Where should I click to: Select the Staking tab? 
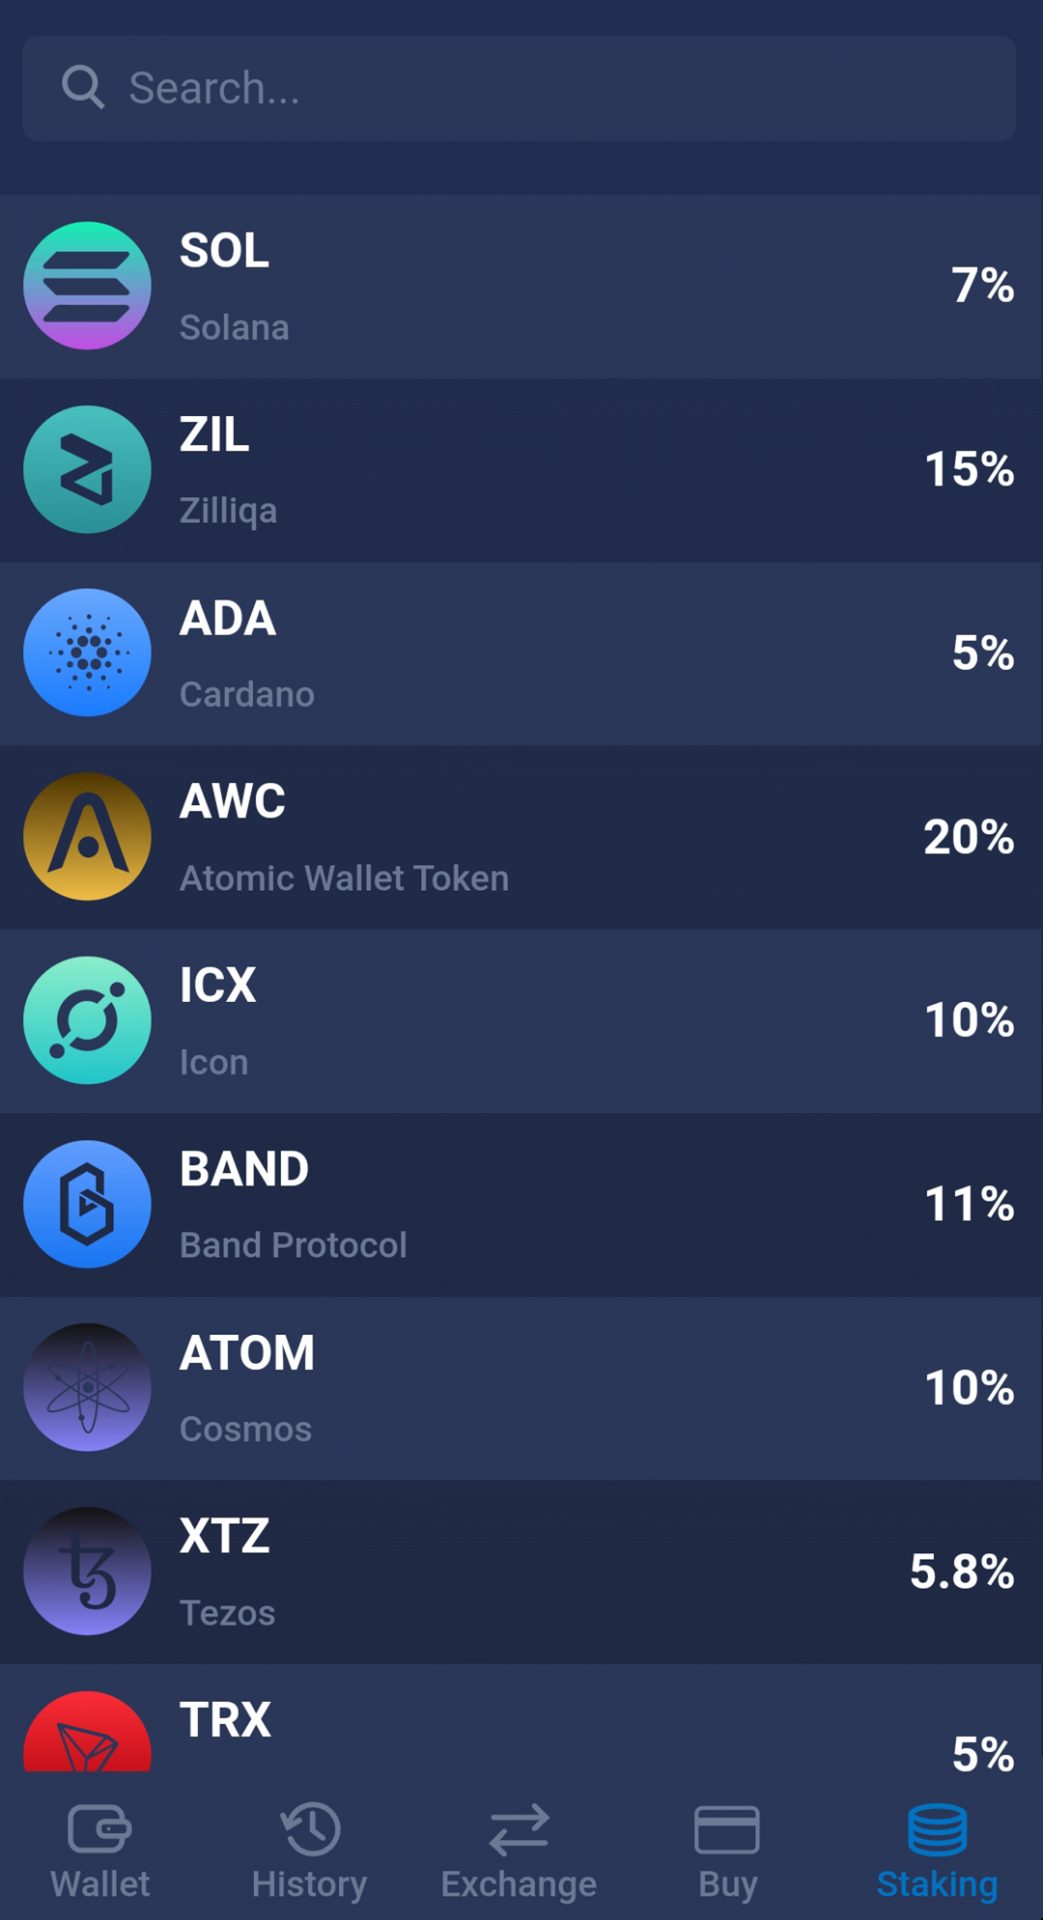click(937, 1850)
